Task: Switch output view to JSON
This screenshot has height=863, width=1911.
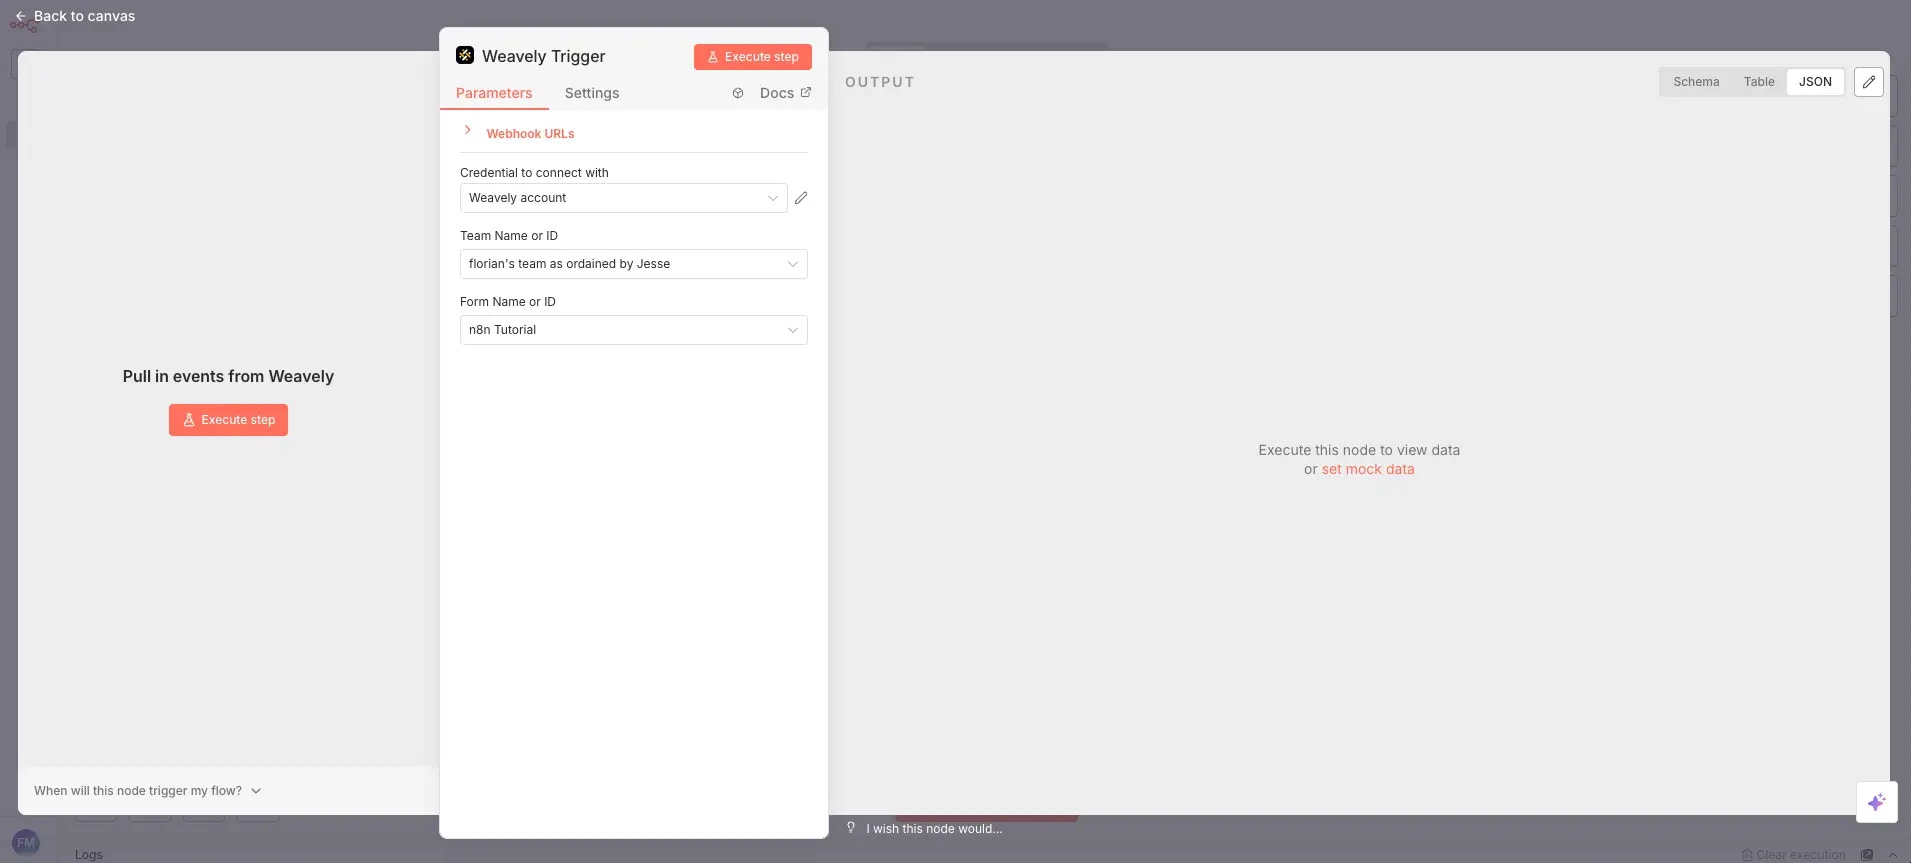Action: click(1815, 82)
